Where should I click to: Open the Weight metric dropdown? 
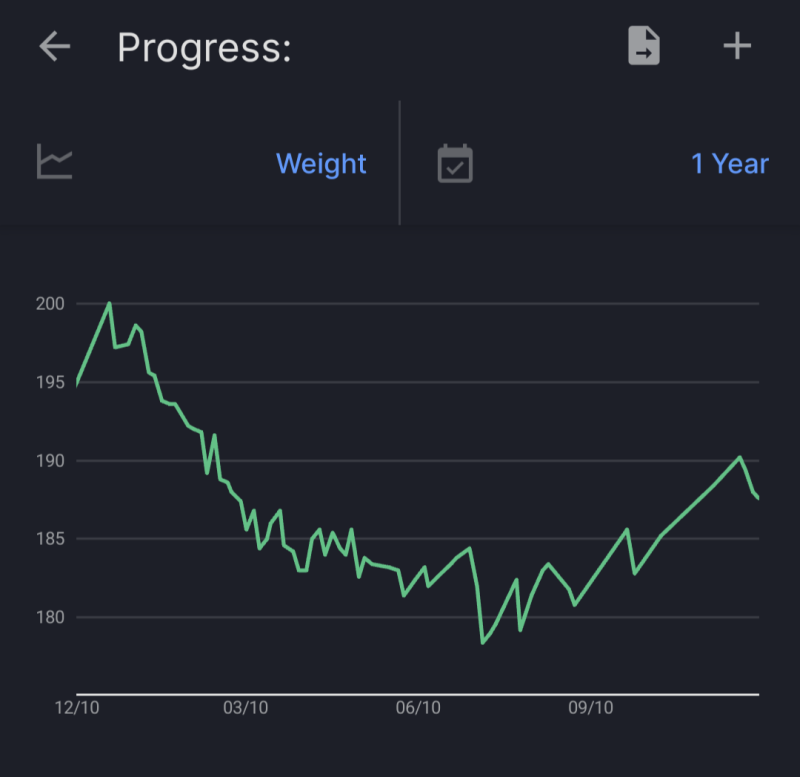click(x=321, y=163)
